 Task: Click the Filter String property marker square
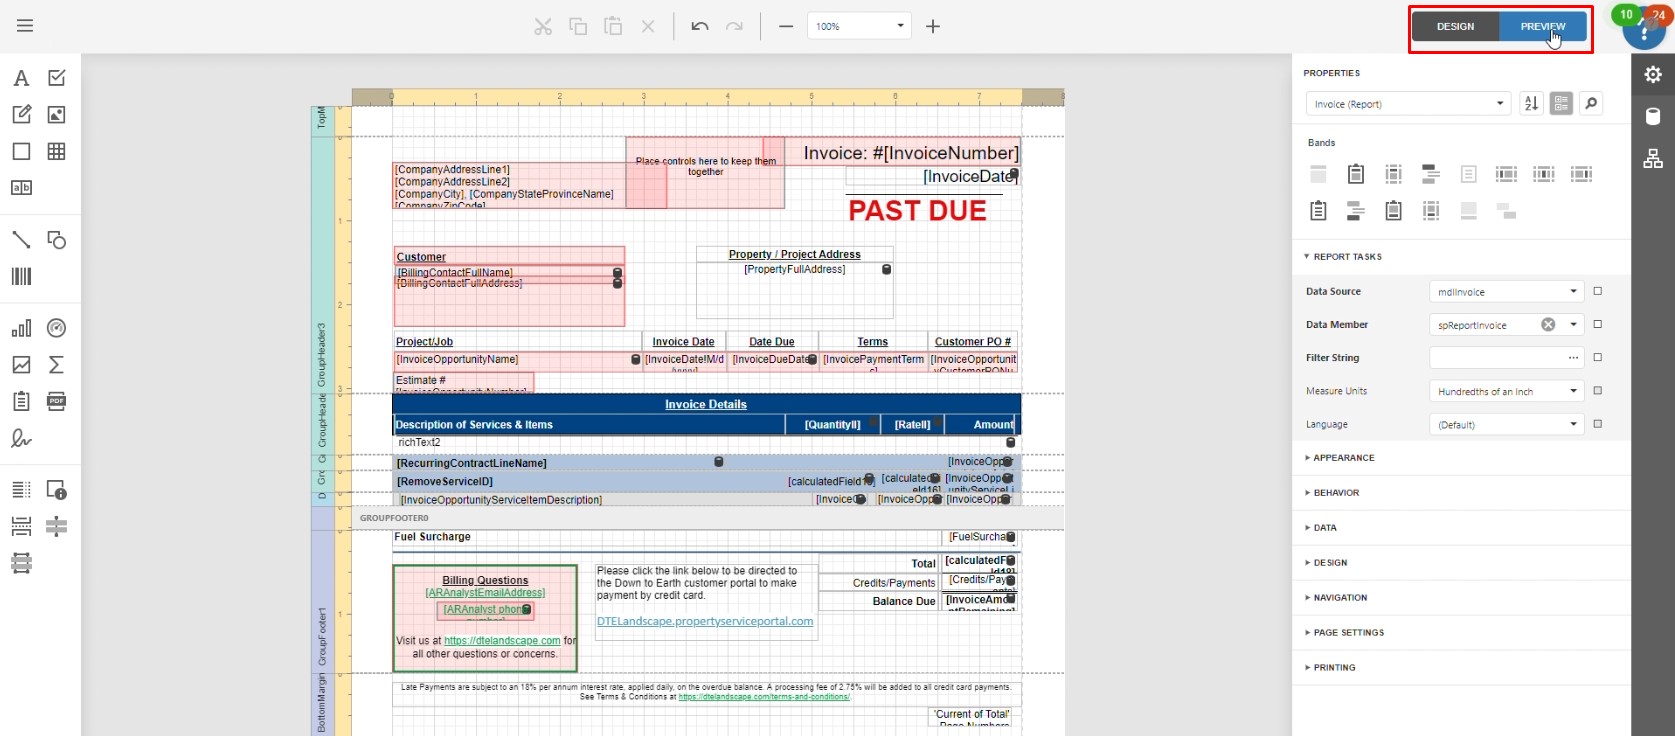(1598, 357)
